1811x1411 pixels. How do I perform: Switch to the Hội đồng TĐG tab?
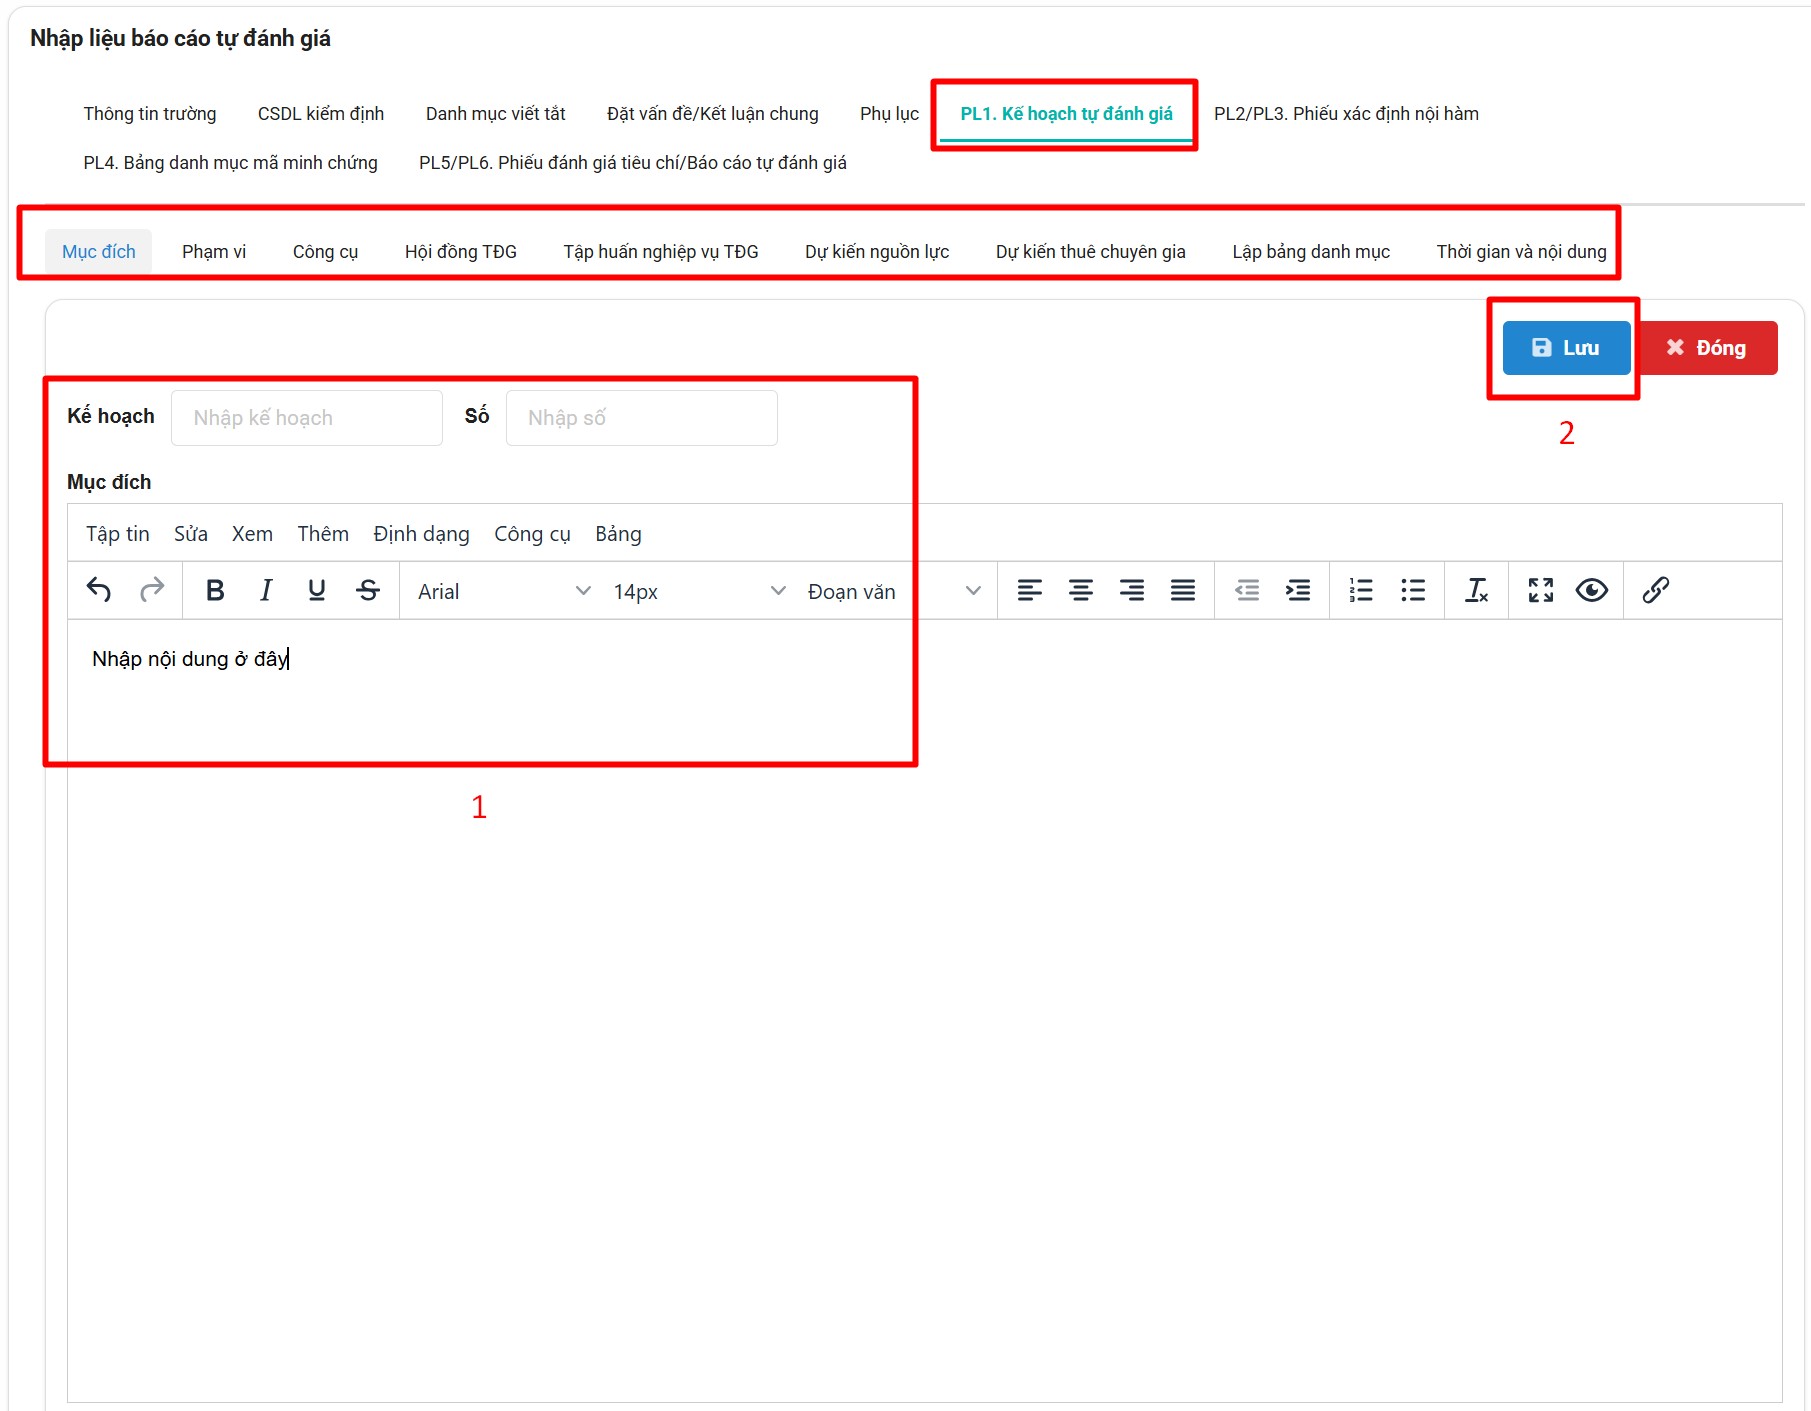click(x=460, y=252)
